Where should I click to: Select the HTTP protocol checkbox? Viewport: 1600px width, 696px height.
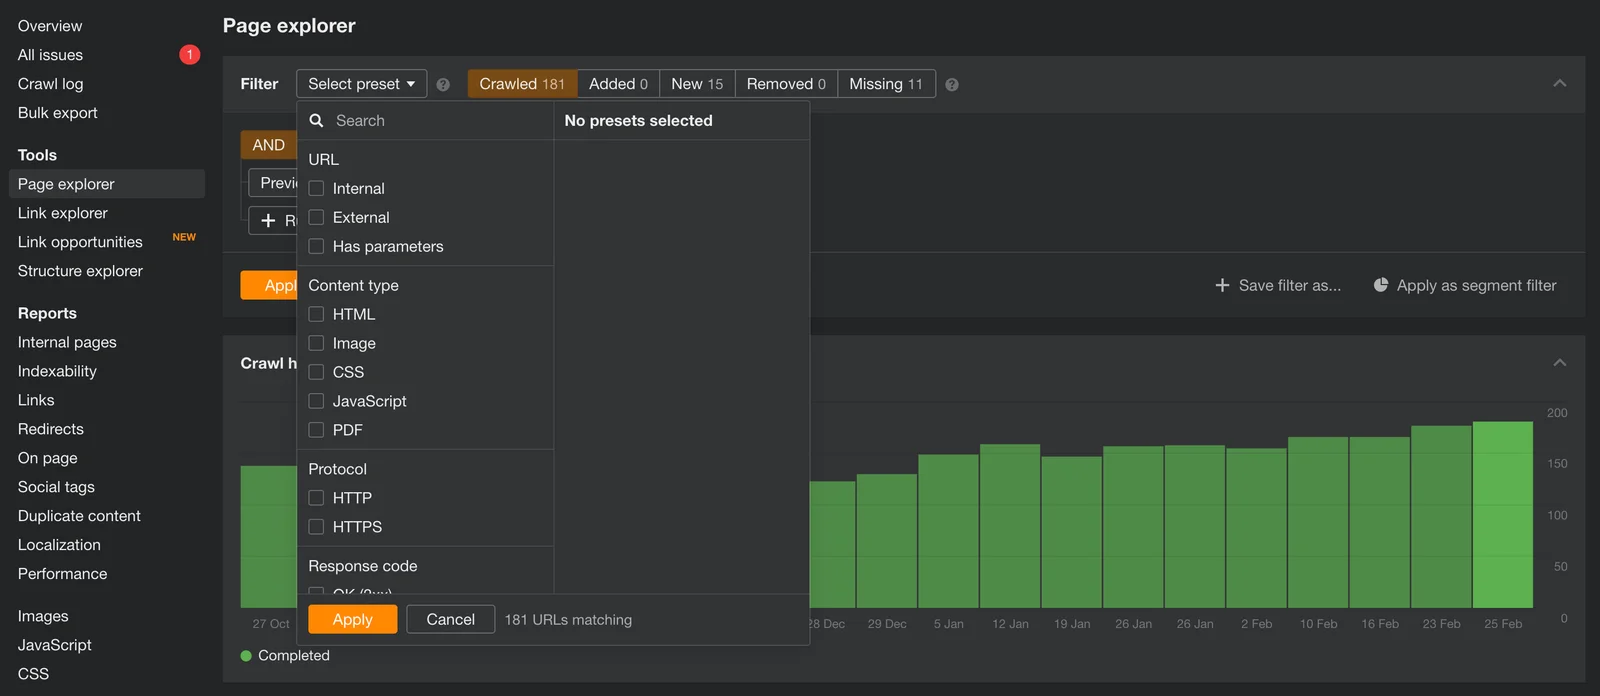316,498
